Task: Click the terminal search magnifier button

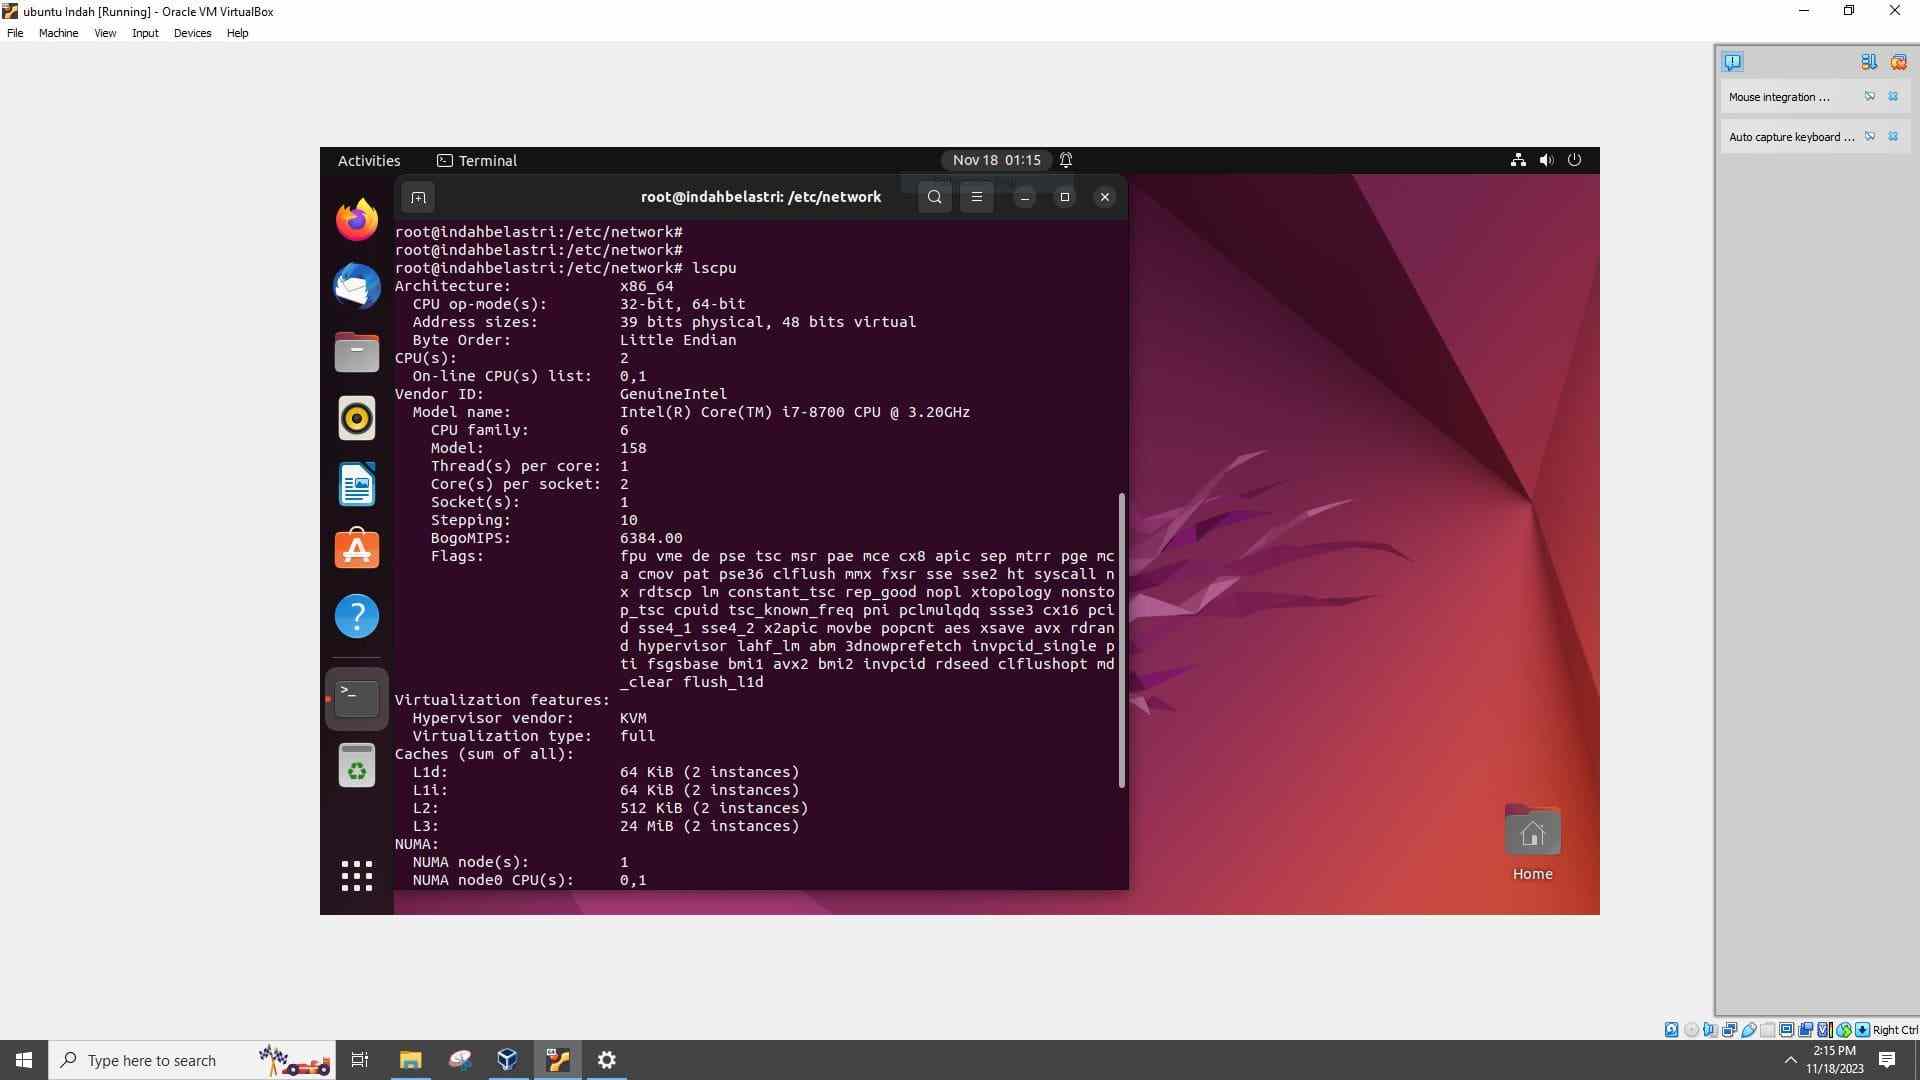Action: [934, 197]
